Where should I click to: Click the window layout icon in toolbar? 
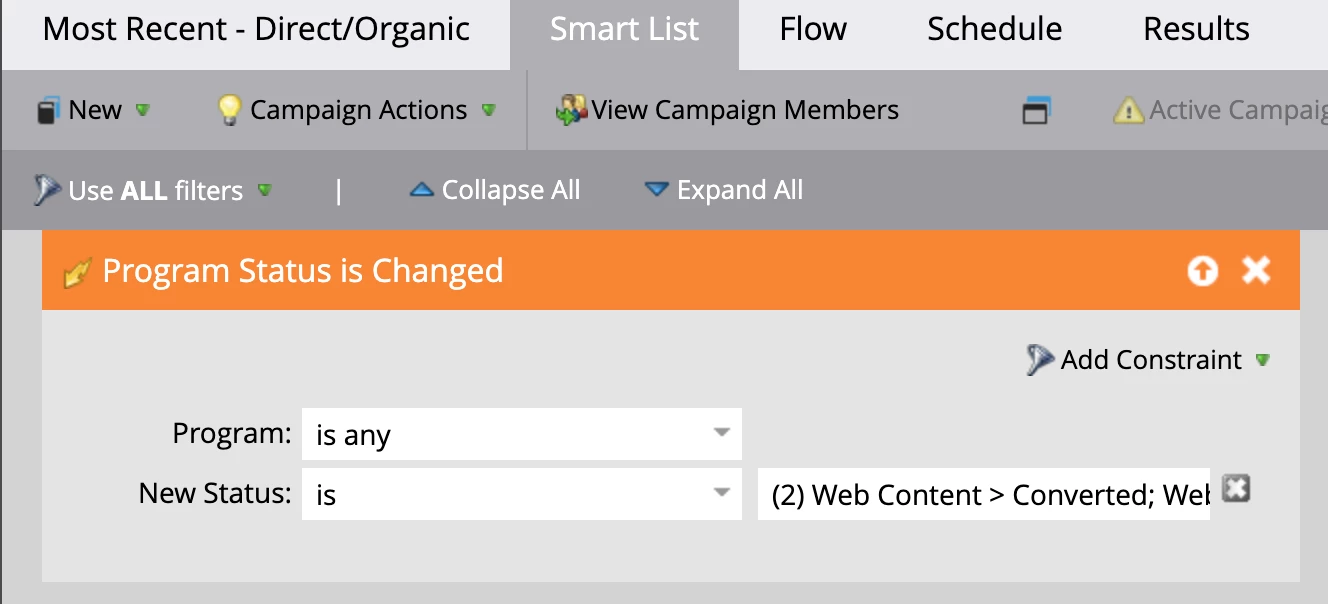[x=1036, y=110]
